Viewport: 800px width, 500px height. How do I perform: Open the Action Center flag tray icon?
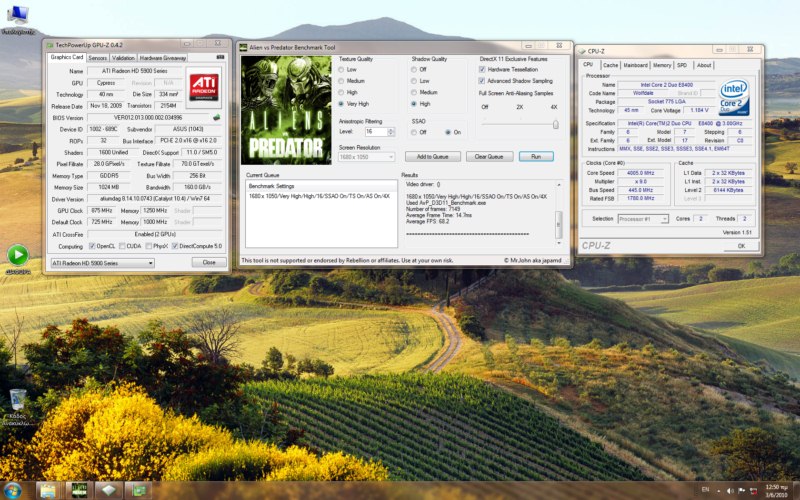tap(741, 490)
